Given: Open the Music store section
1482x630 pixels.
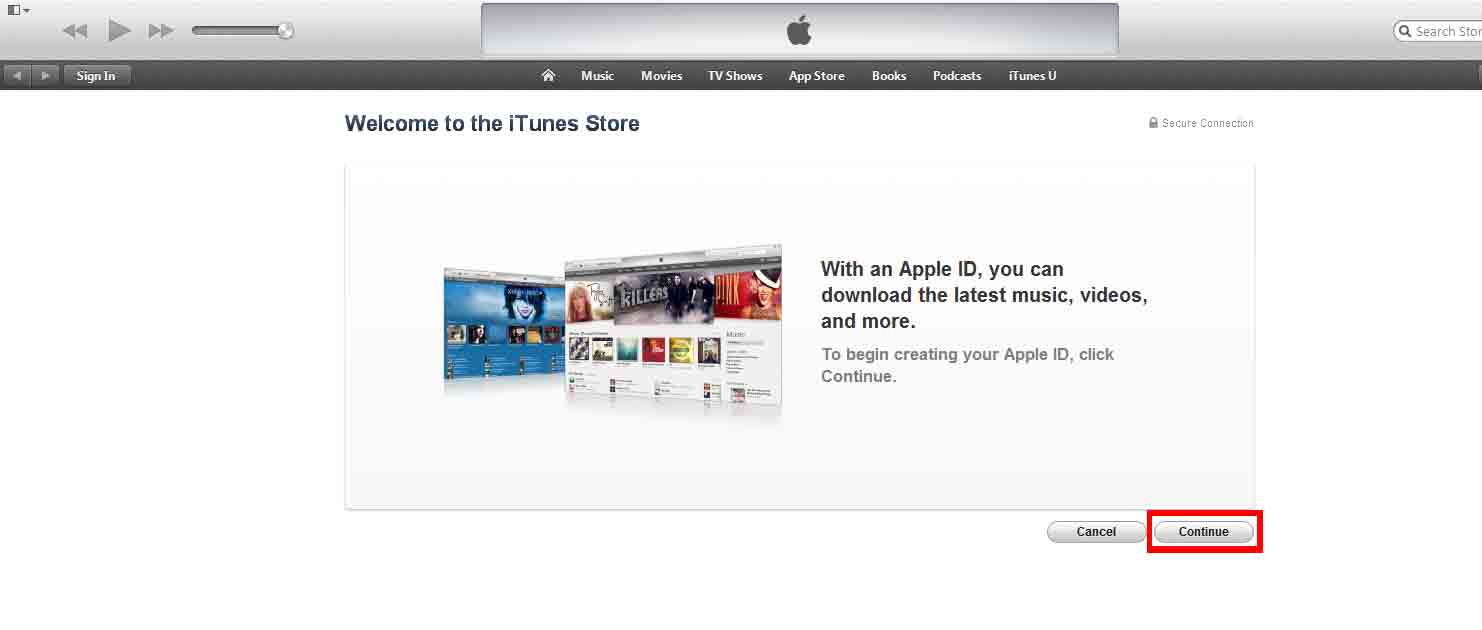Looking at the screenshot, I should 597,76.
